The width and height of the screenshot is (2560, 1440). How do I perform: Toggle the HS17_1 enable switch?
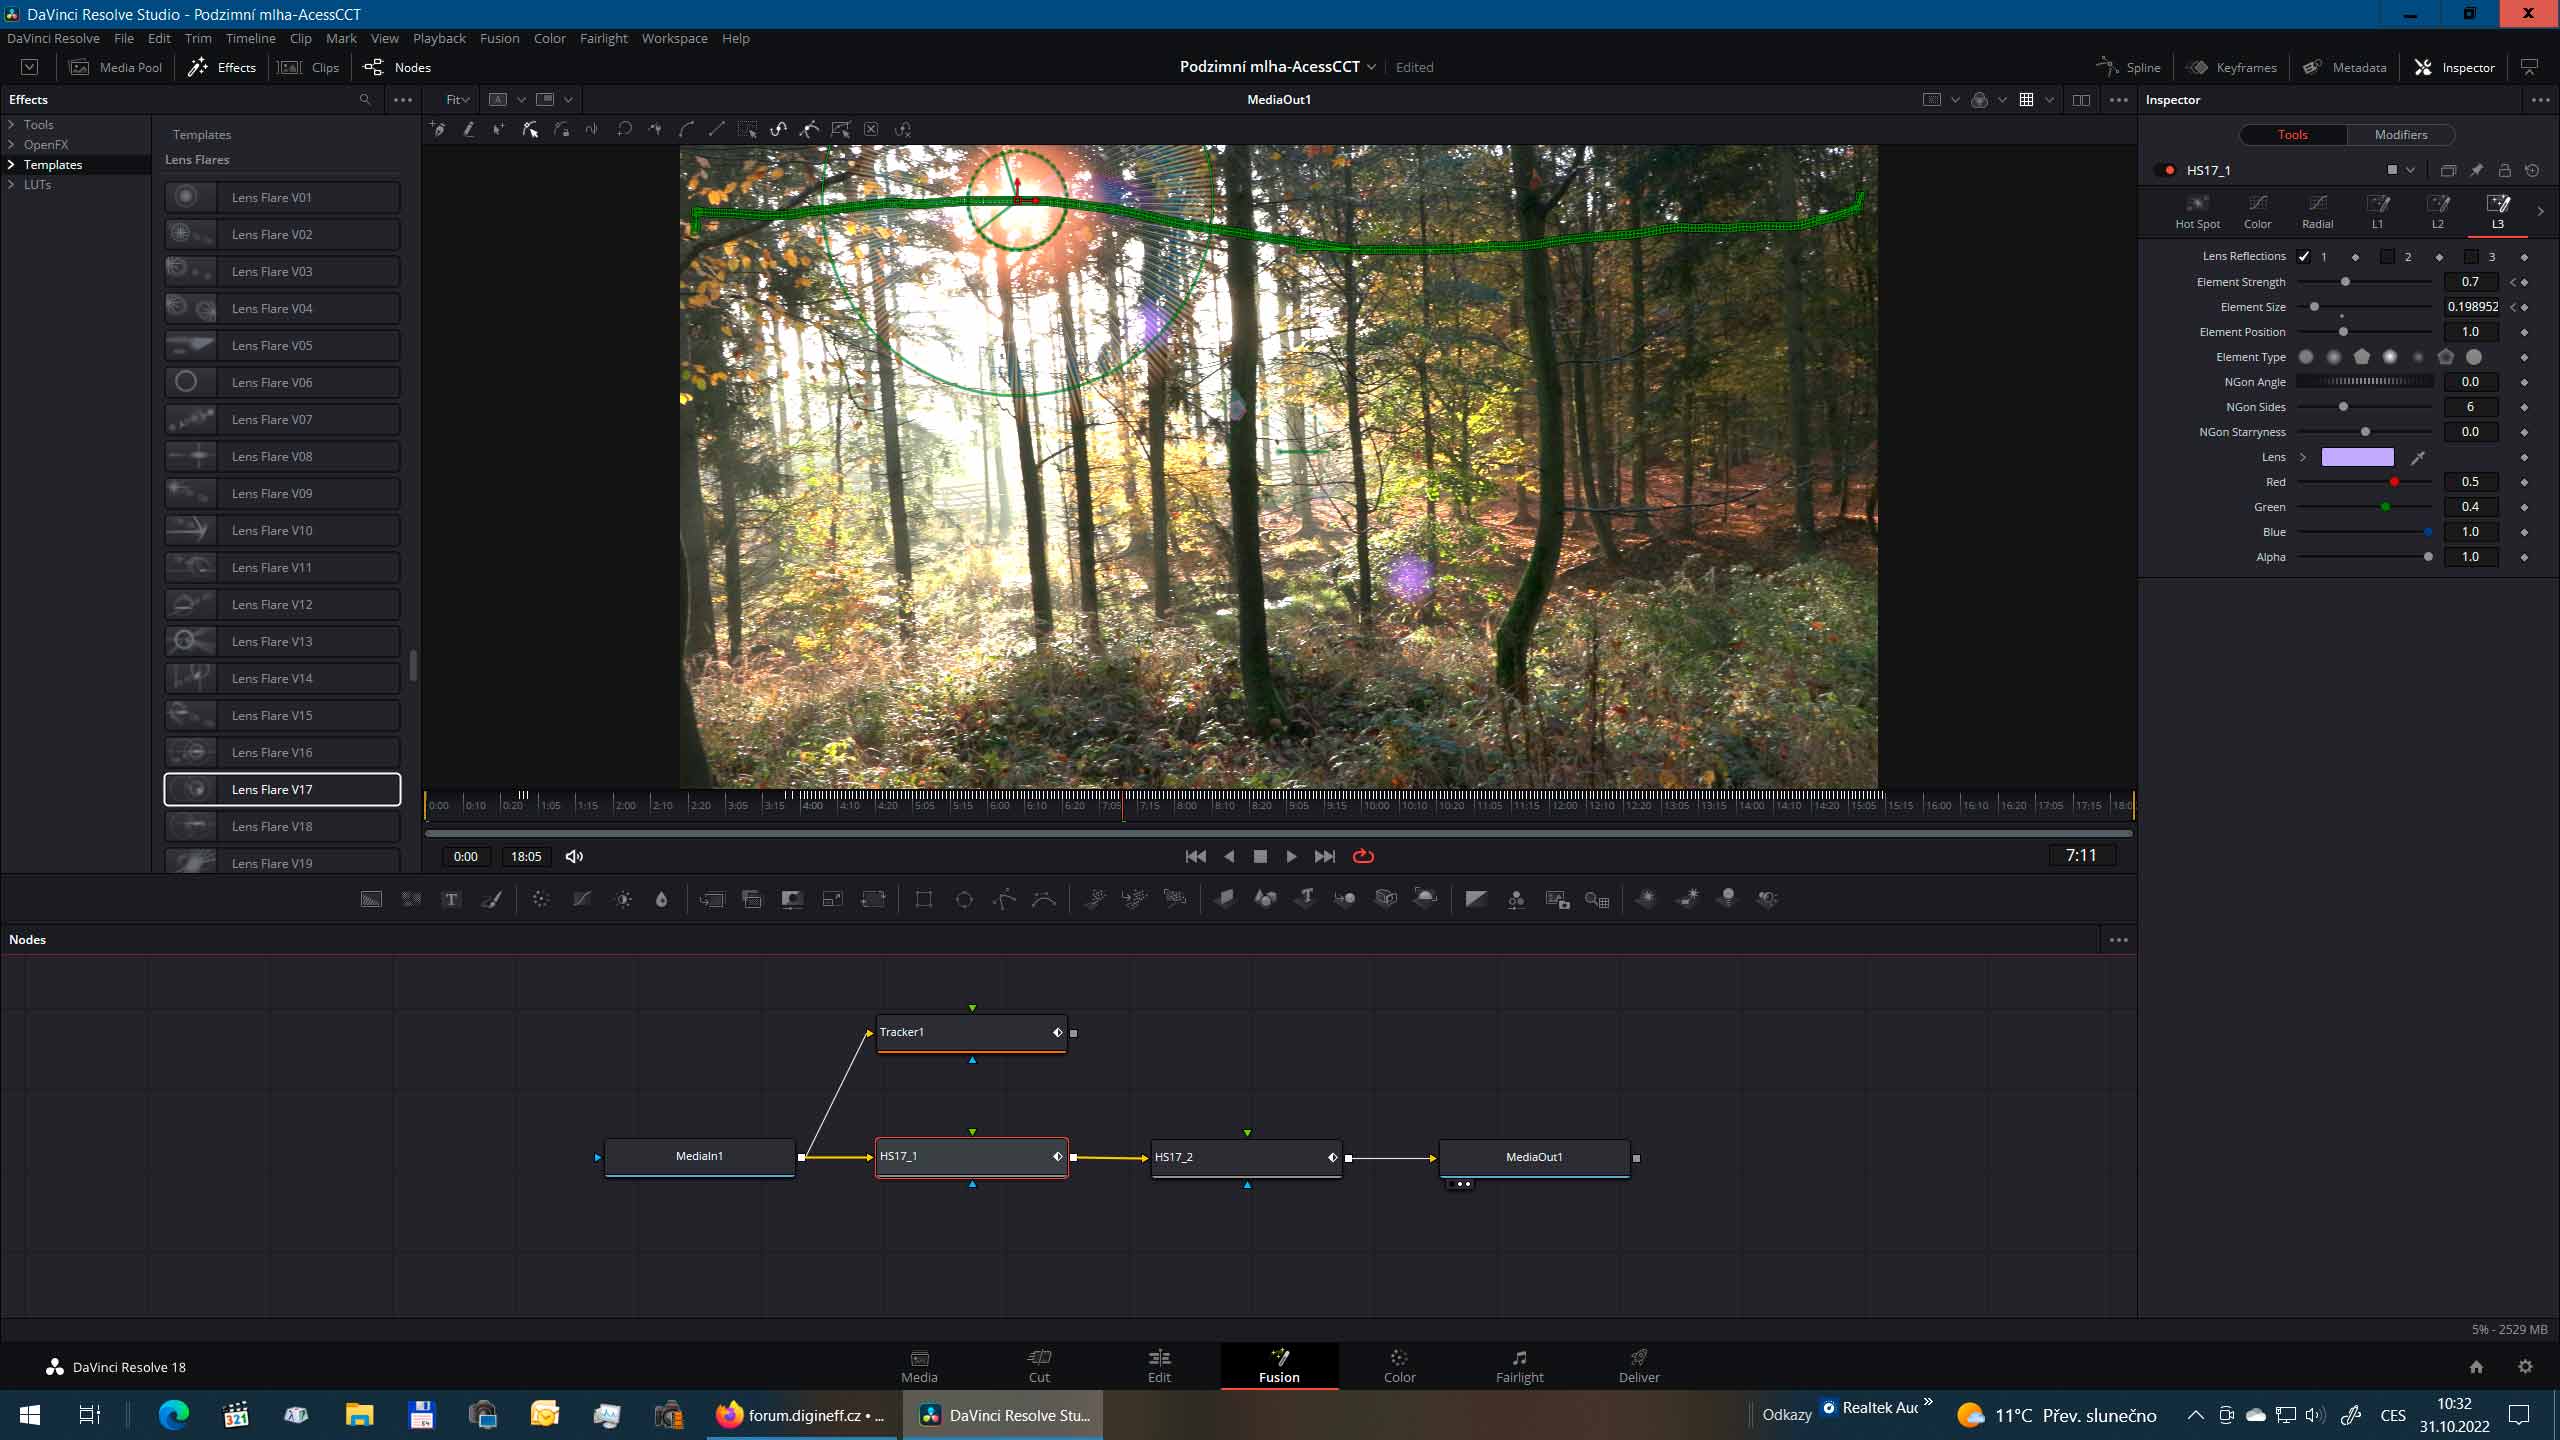click(2168, 170)
